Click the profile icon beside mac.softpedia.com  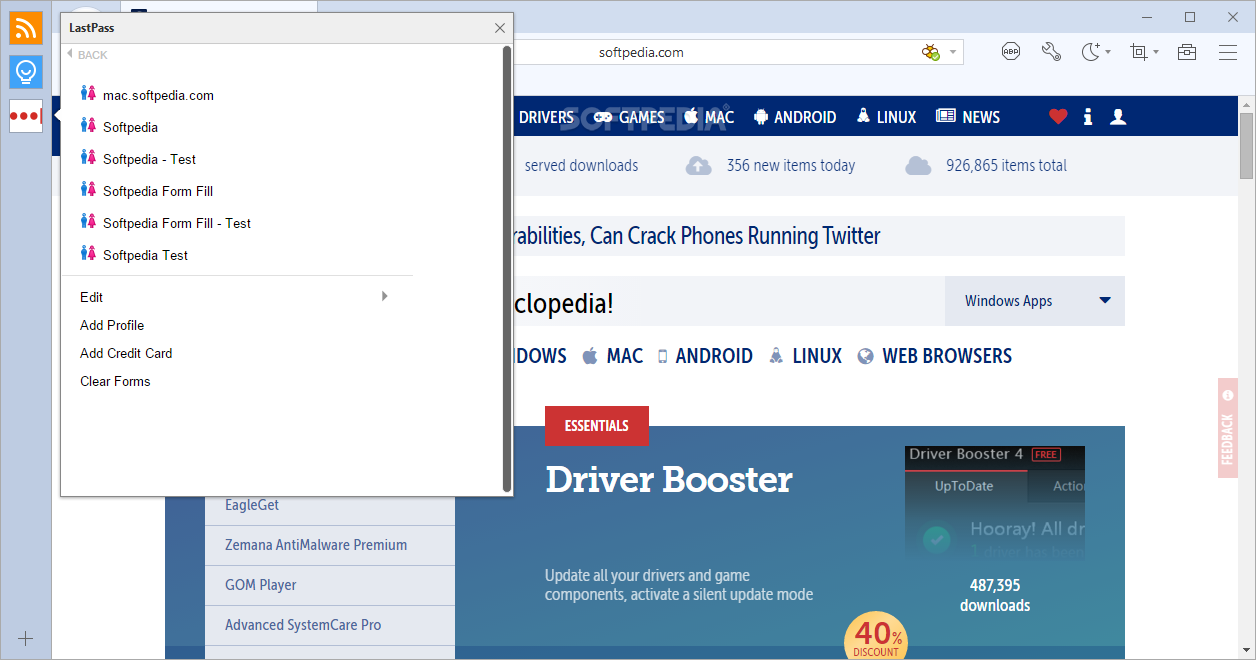[x=88, y=94]
